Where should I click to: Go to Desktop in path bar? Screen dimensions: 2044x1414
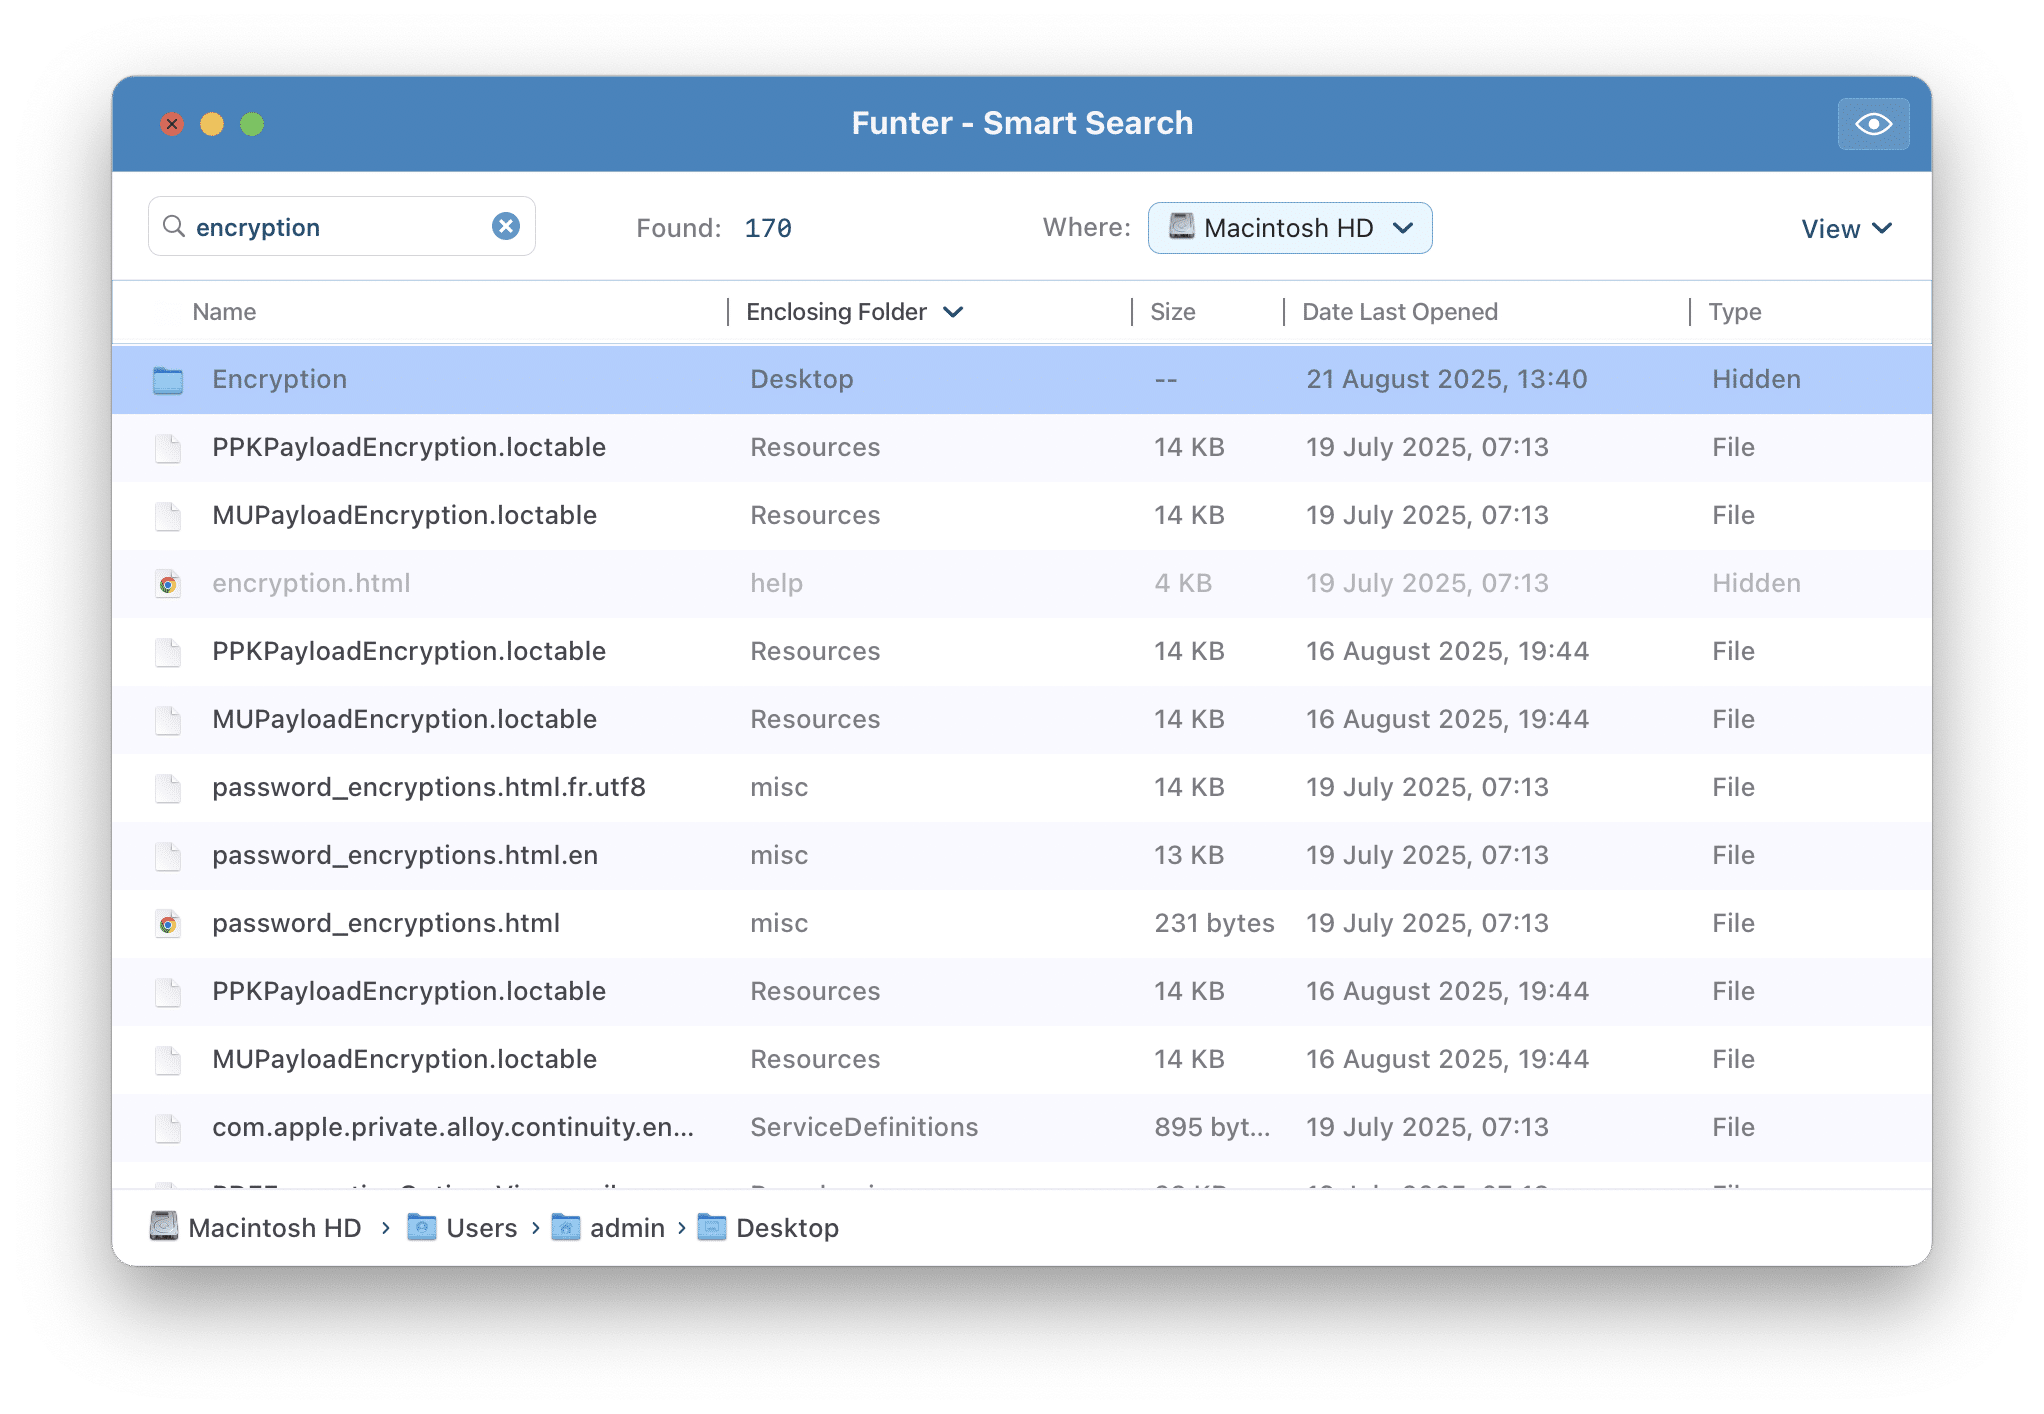click(788, 1228)
